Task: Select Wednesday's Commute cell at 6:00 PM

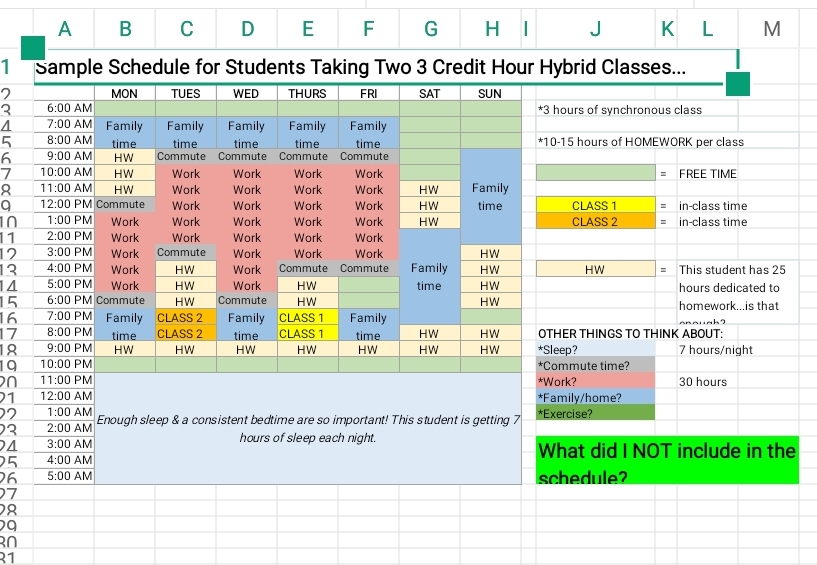Action: pos(246,300)
